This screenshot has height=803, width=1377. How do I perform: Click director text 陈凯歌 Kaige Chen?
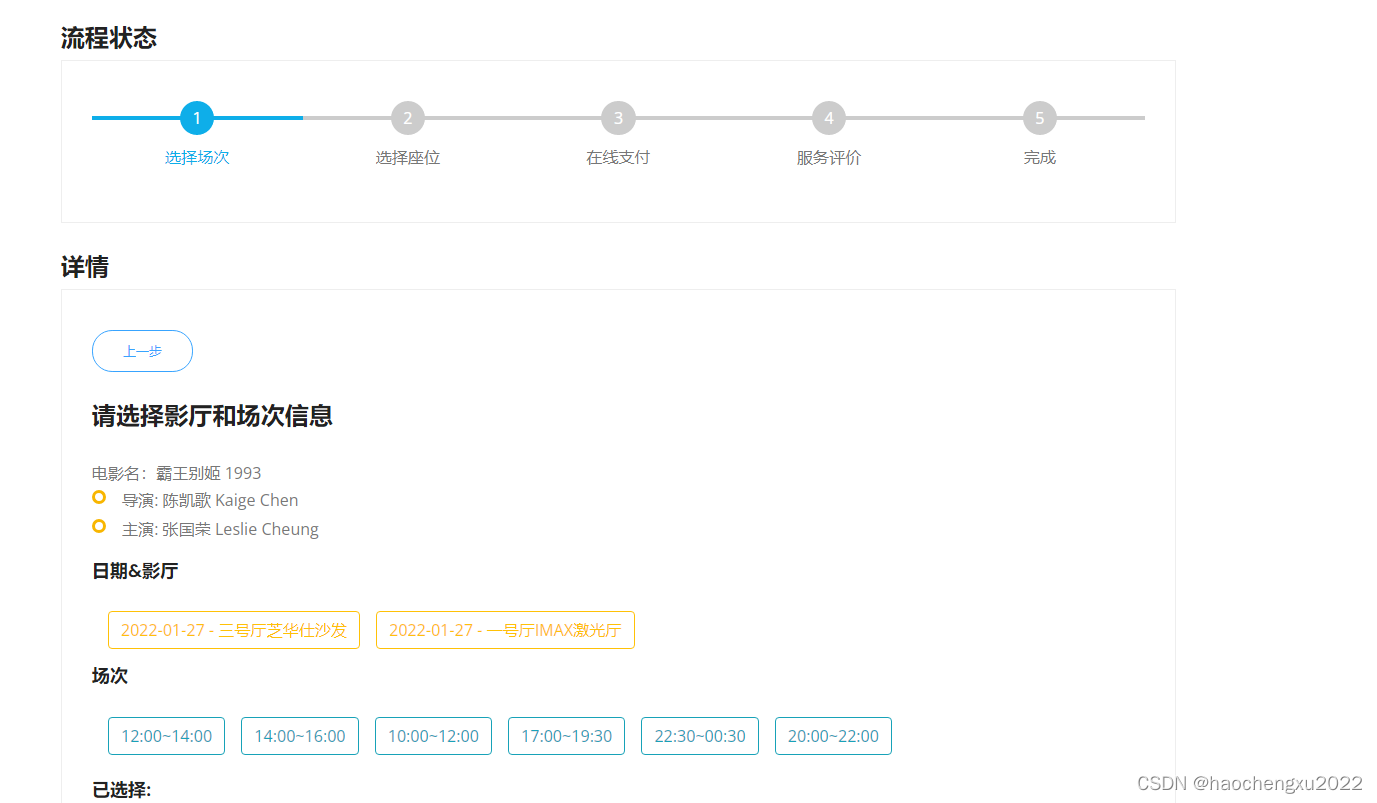pyautogui.click(x=230, y=500)
